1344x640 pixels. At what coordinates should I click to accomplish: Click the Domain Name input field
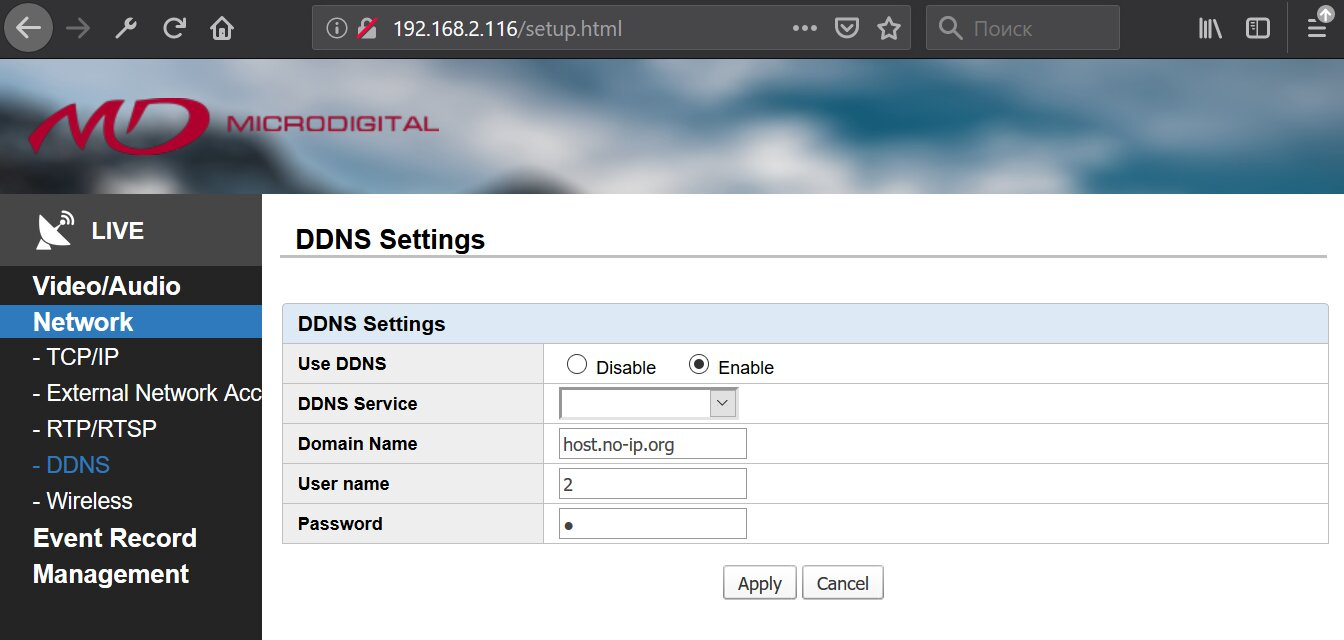[653, 444]
